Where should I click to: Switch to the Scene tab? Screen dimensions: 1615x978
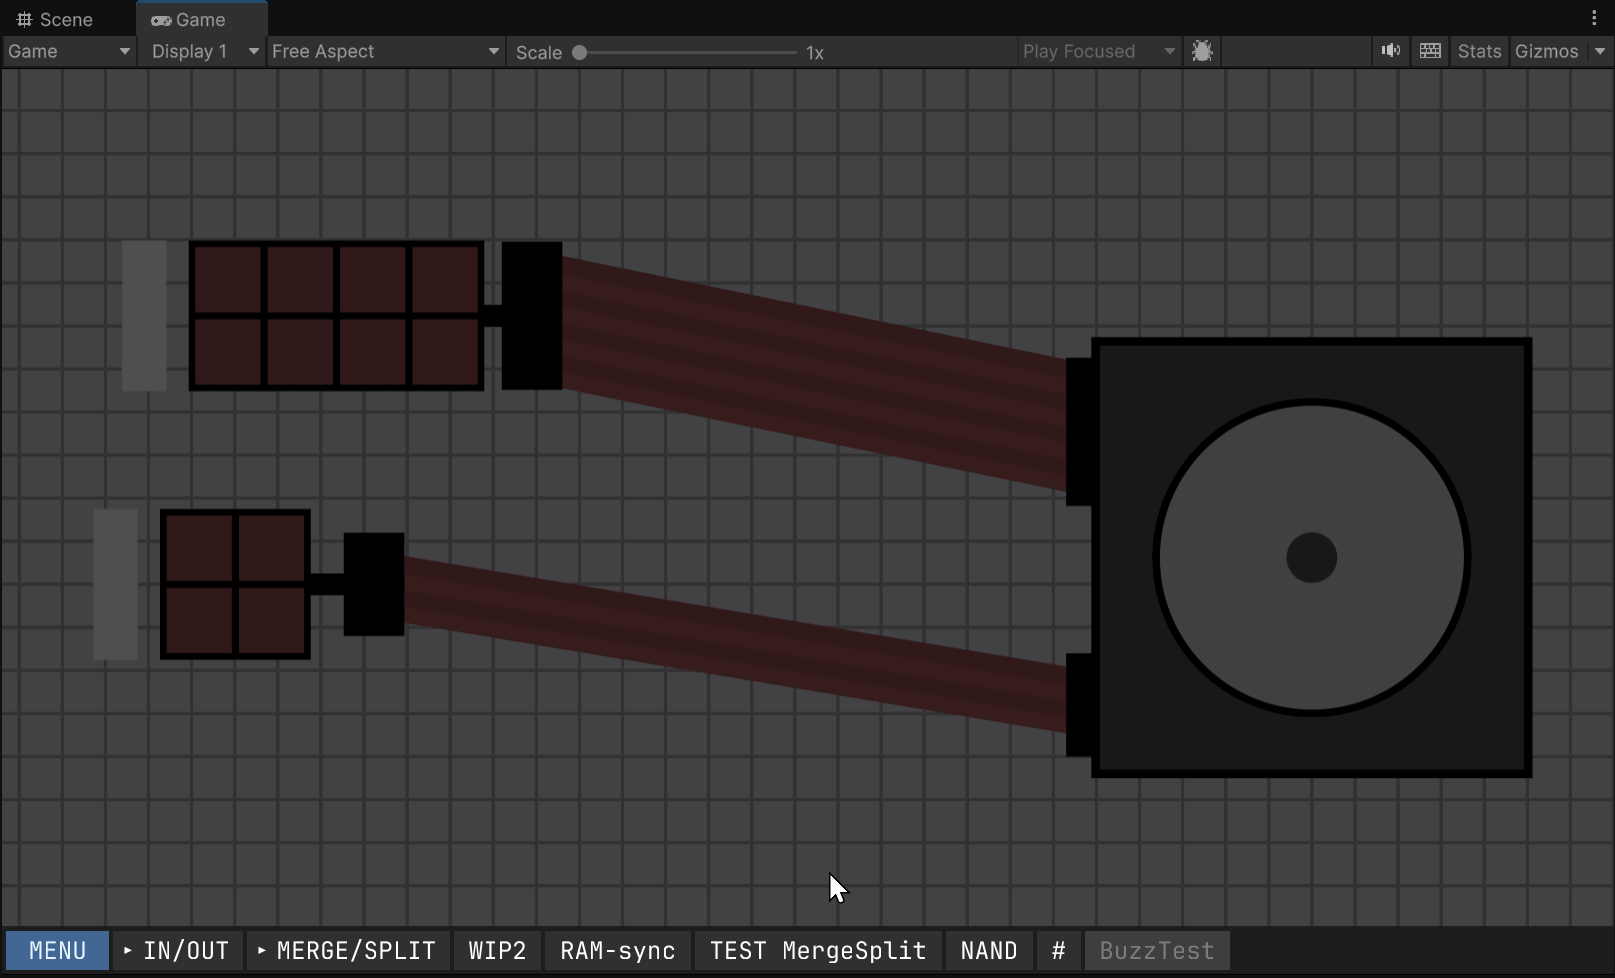[x=55, y=19]
